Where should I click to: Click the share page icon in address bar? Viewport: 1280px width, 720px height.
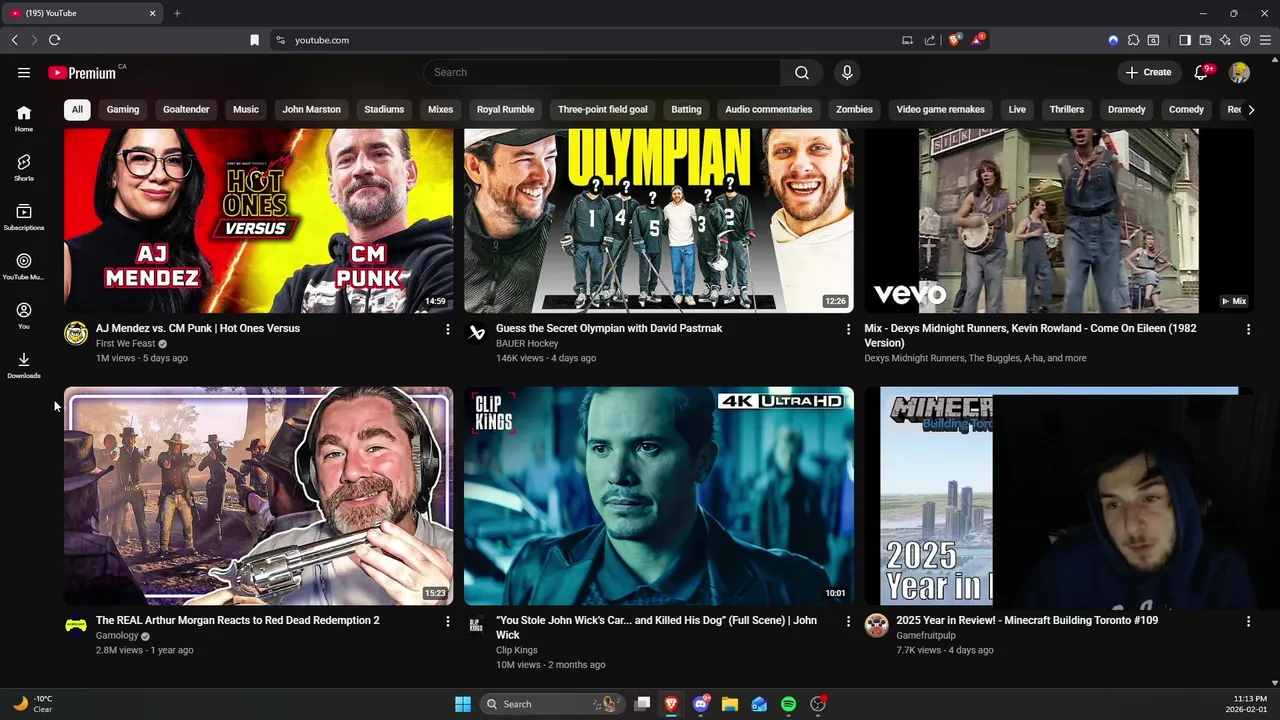point(930,40)
